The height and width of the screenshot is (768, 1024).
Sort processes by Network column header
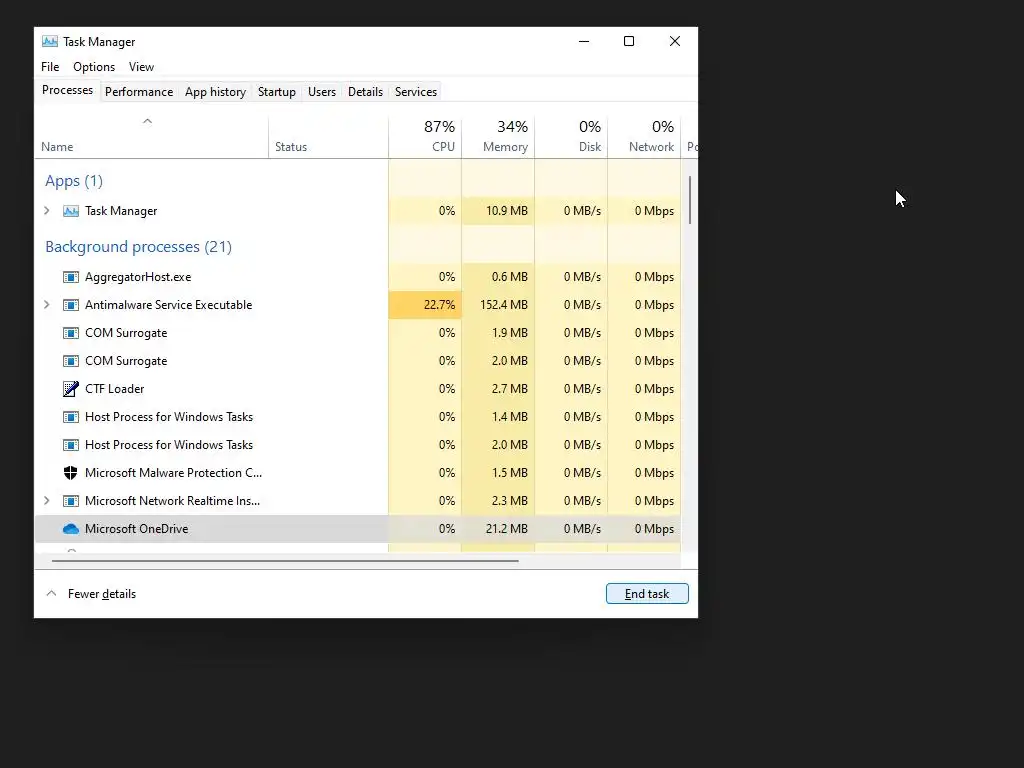point(645,136)
